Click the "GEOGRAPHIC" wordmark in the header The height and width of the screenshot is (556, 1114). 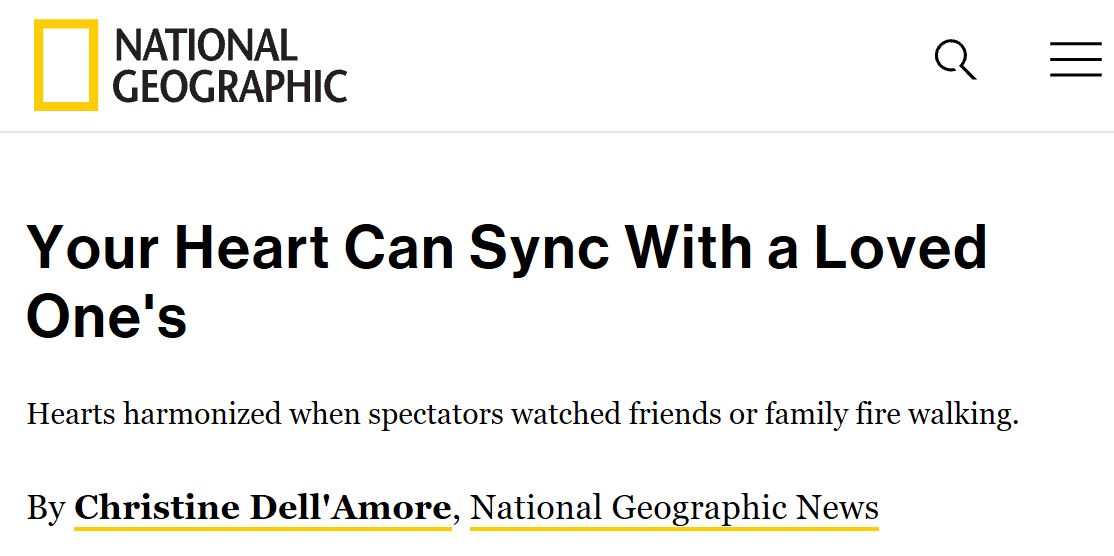[x=230, y=86]
